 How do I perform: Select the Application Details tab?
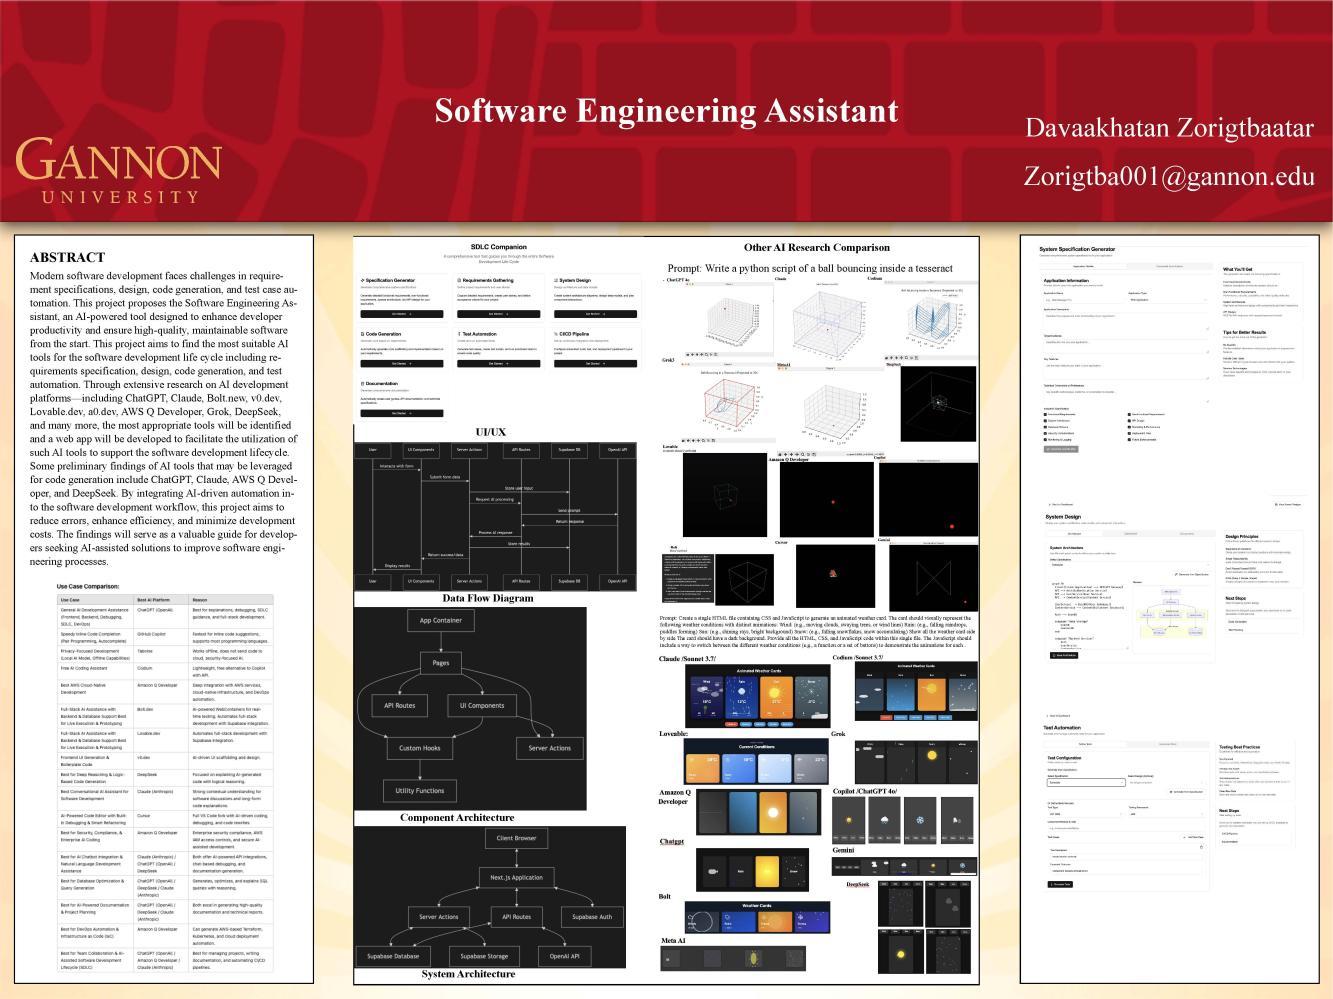1083,266
